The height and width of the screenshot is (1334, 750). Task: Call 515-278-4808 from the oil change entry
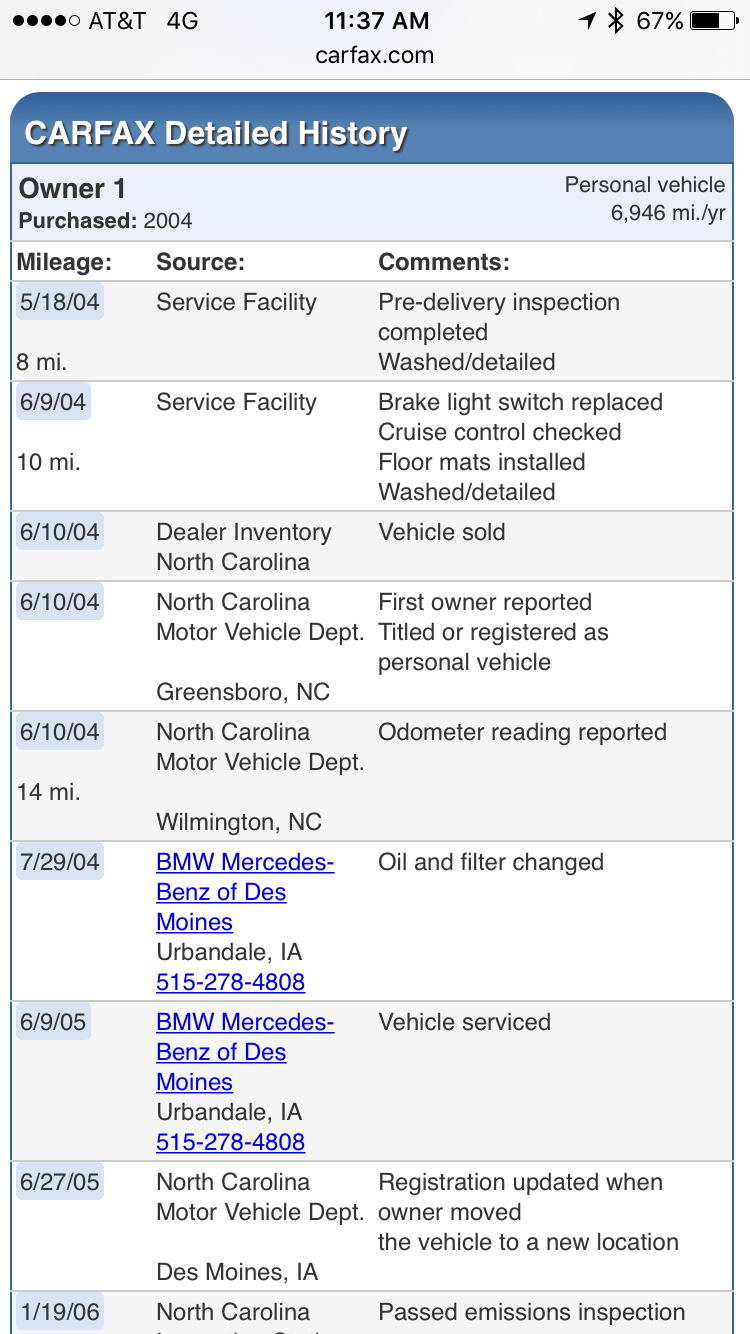click(x=230, y=982)
